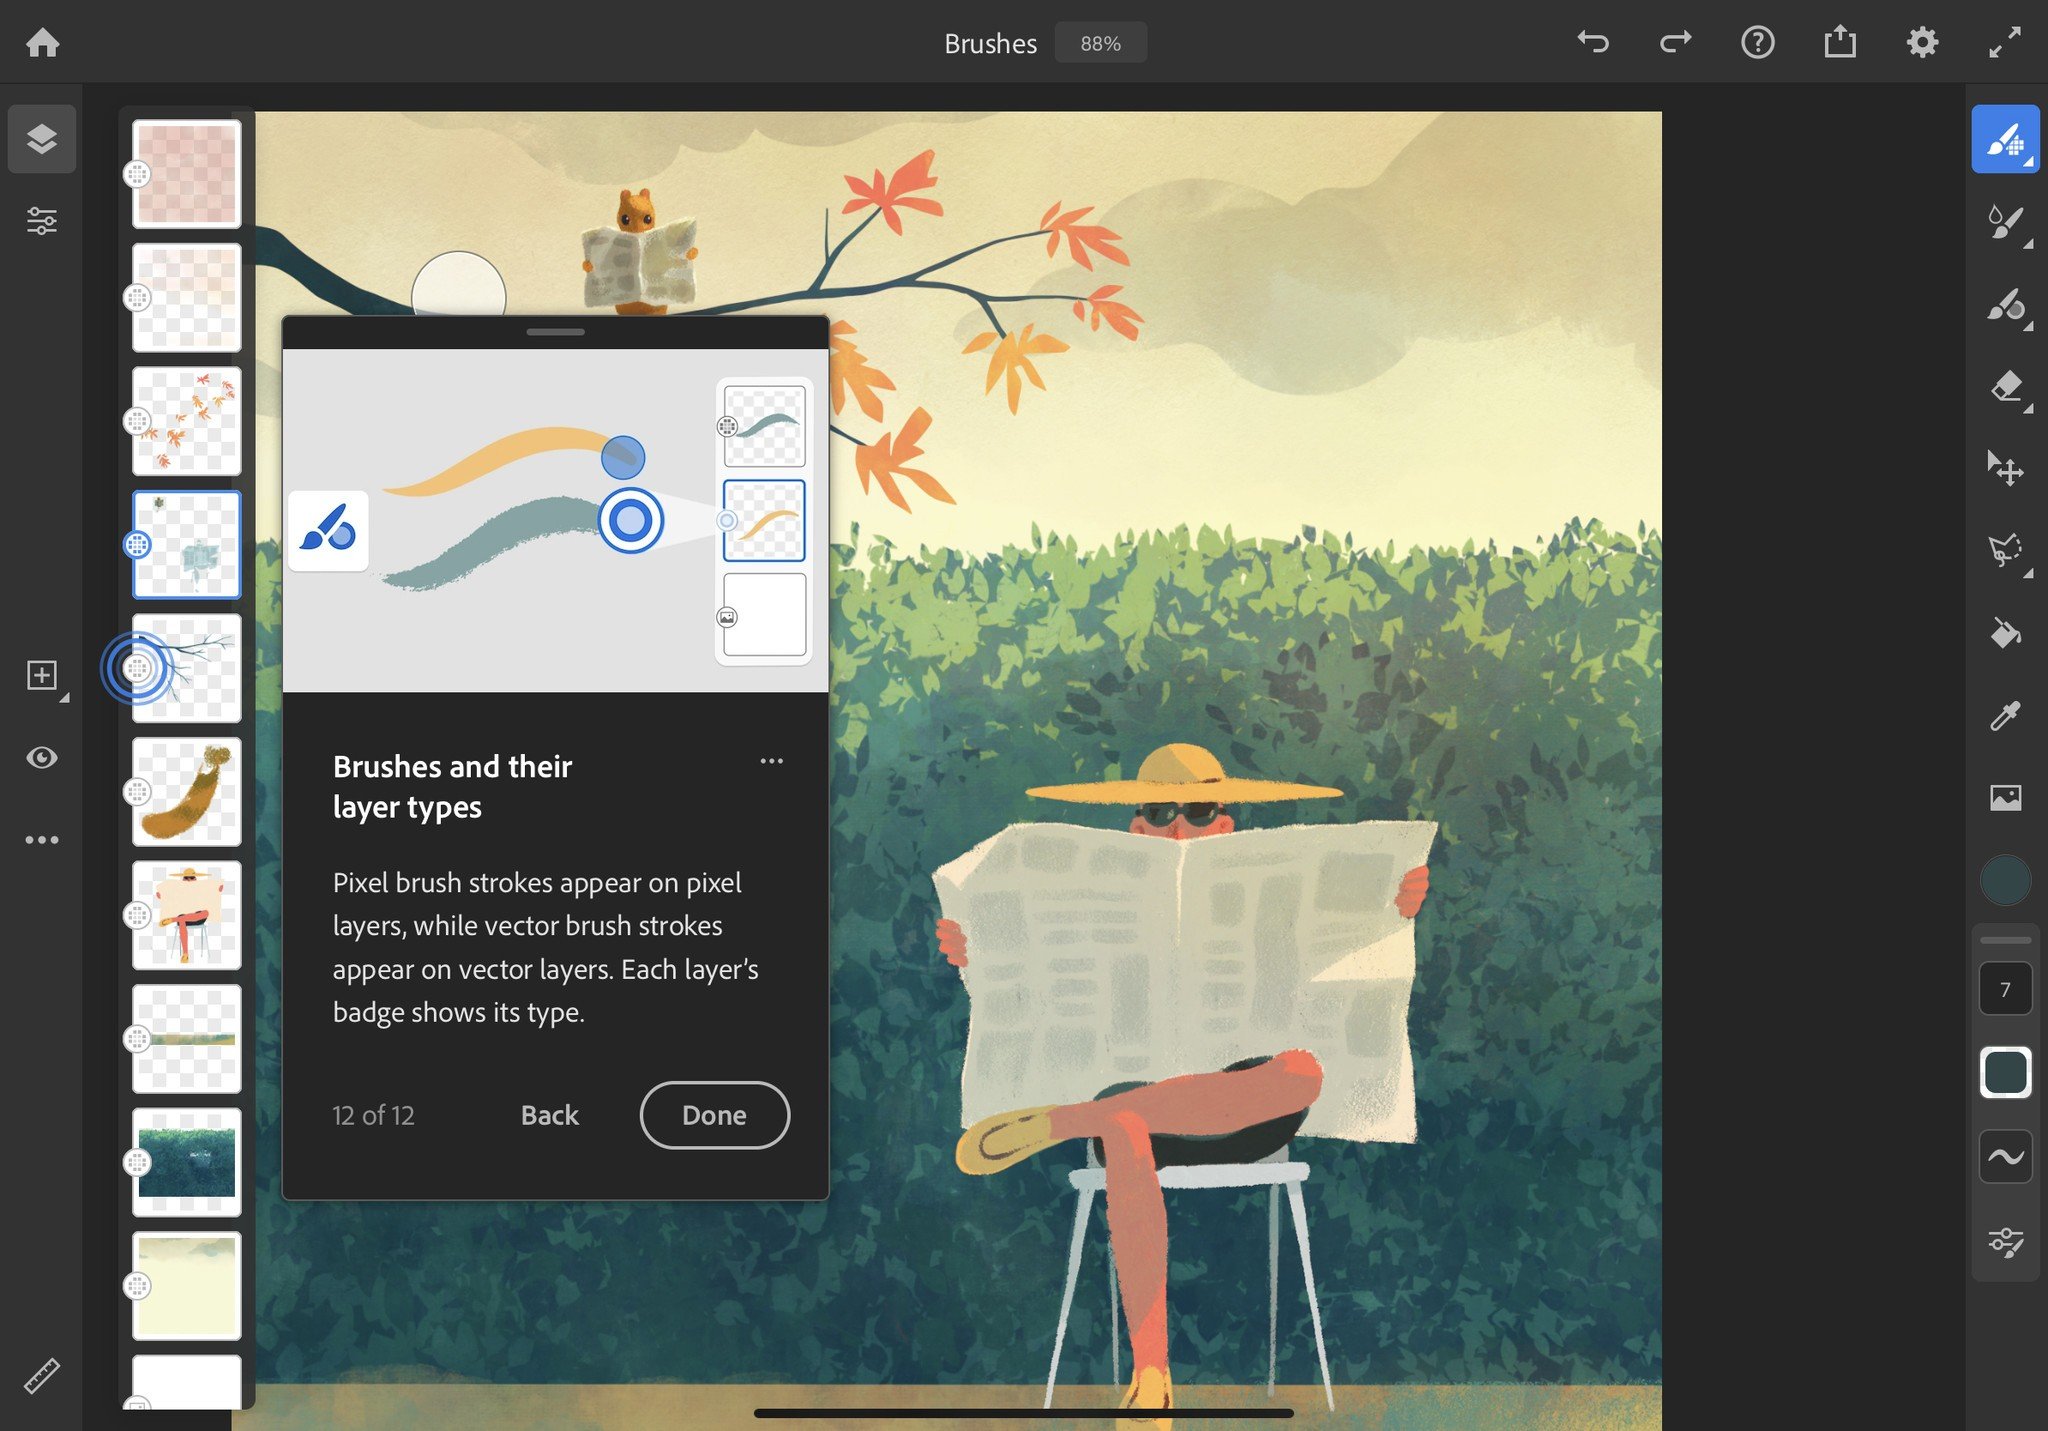Open more options on the tutorial card

point(771,760)
